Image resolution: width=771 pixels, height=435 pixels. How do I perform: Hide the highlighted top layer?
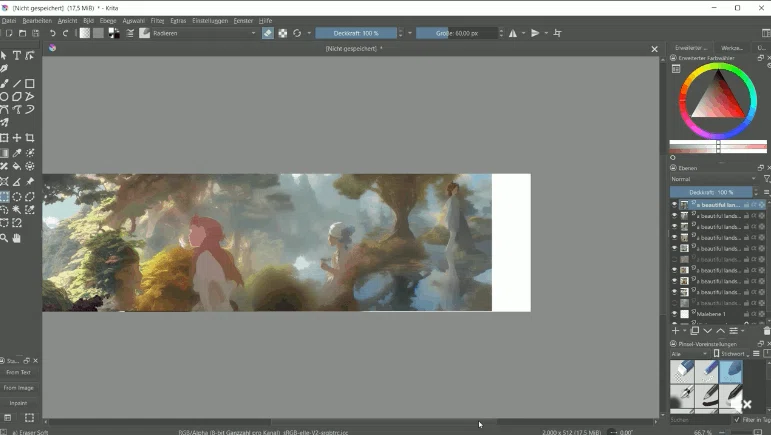click(674, 204)
